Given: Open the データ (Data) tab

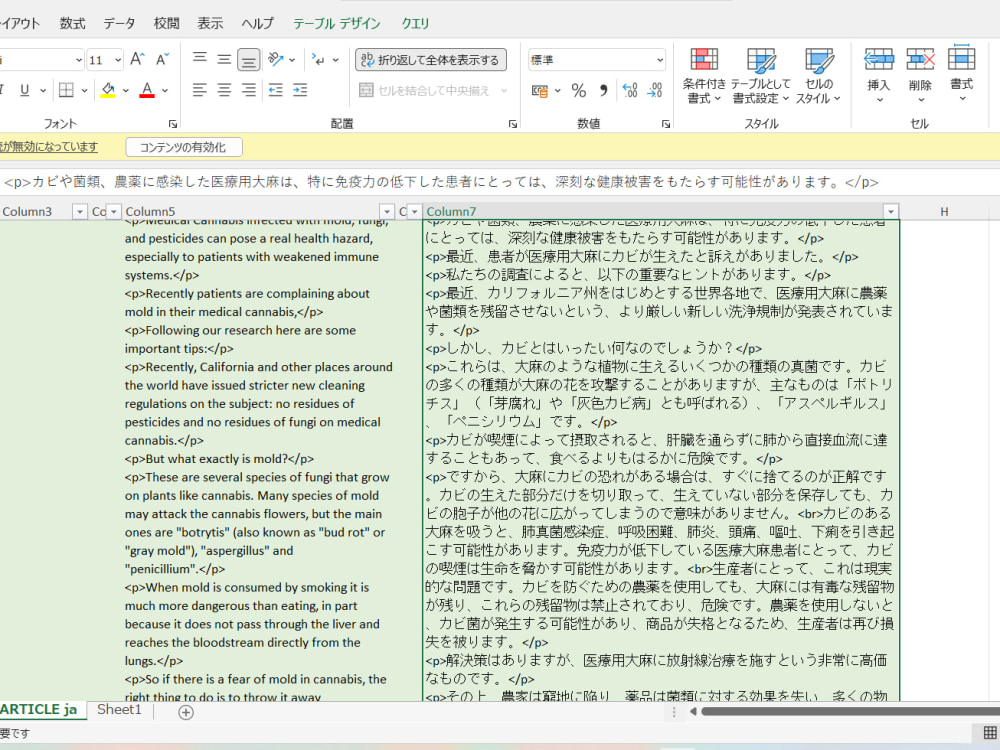Looking at the screenshot, I should pos(119,24).
